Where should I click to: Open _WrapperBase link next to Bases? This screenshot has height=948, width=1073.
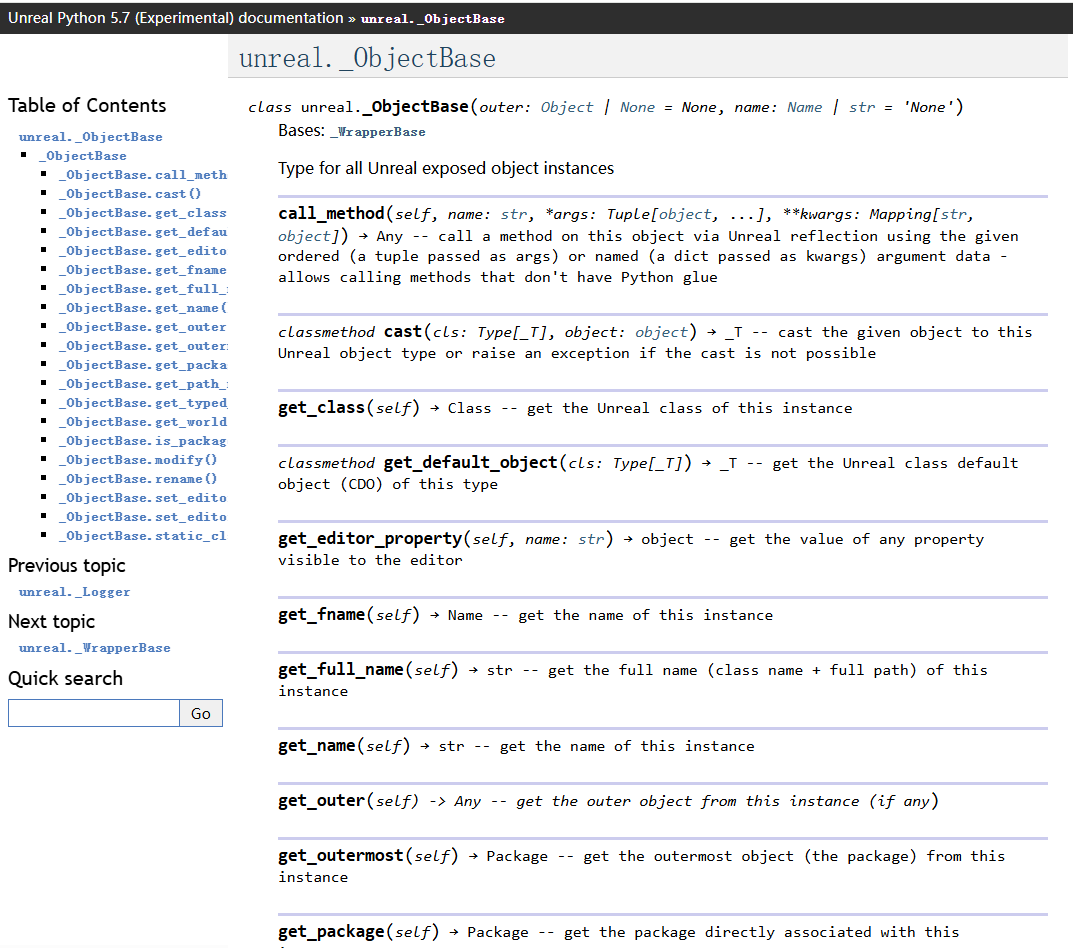[x=378, y=132]
